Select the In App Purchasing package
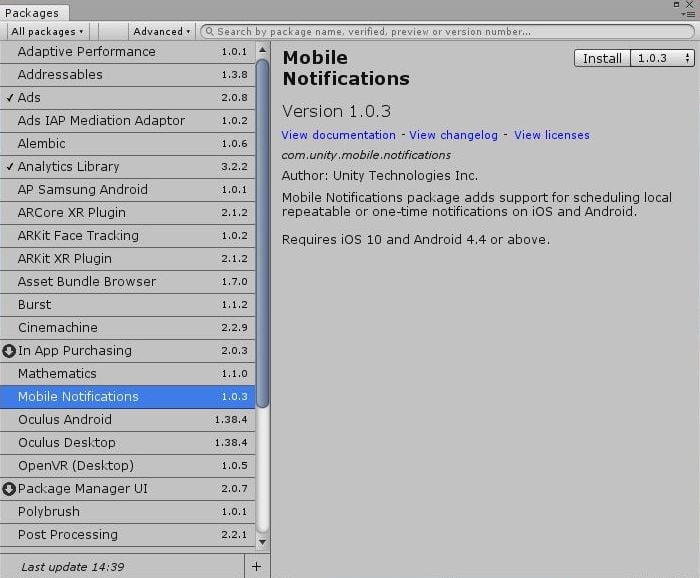 click(x=128, y=351)
